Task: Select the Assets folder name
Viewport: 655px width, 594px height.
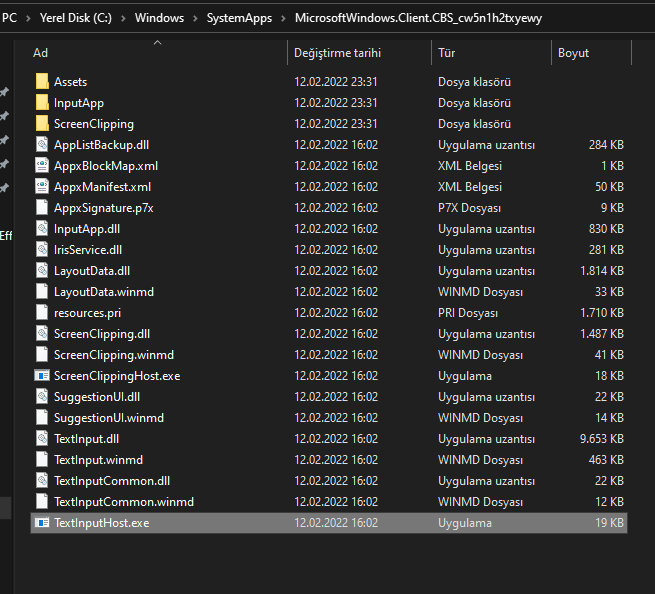Action: pyautogui.click(x=70, y=82)
